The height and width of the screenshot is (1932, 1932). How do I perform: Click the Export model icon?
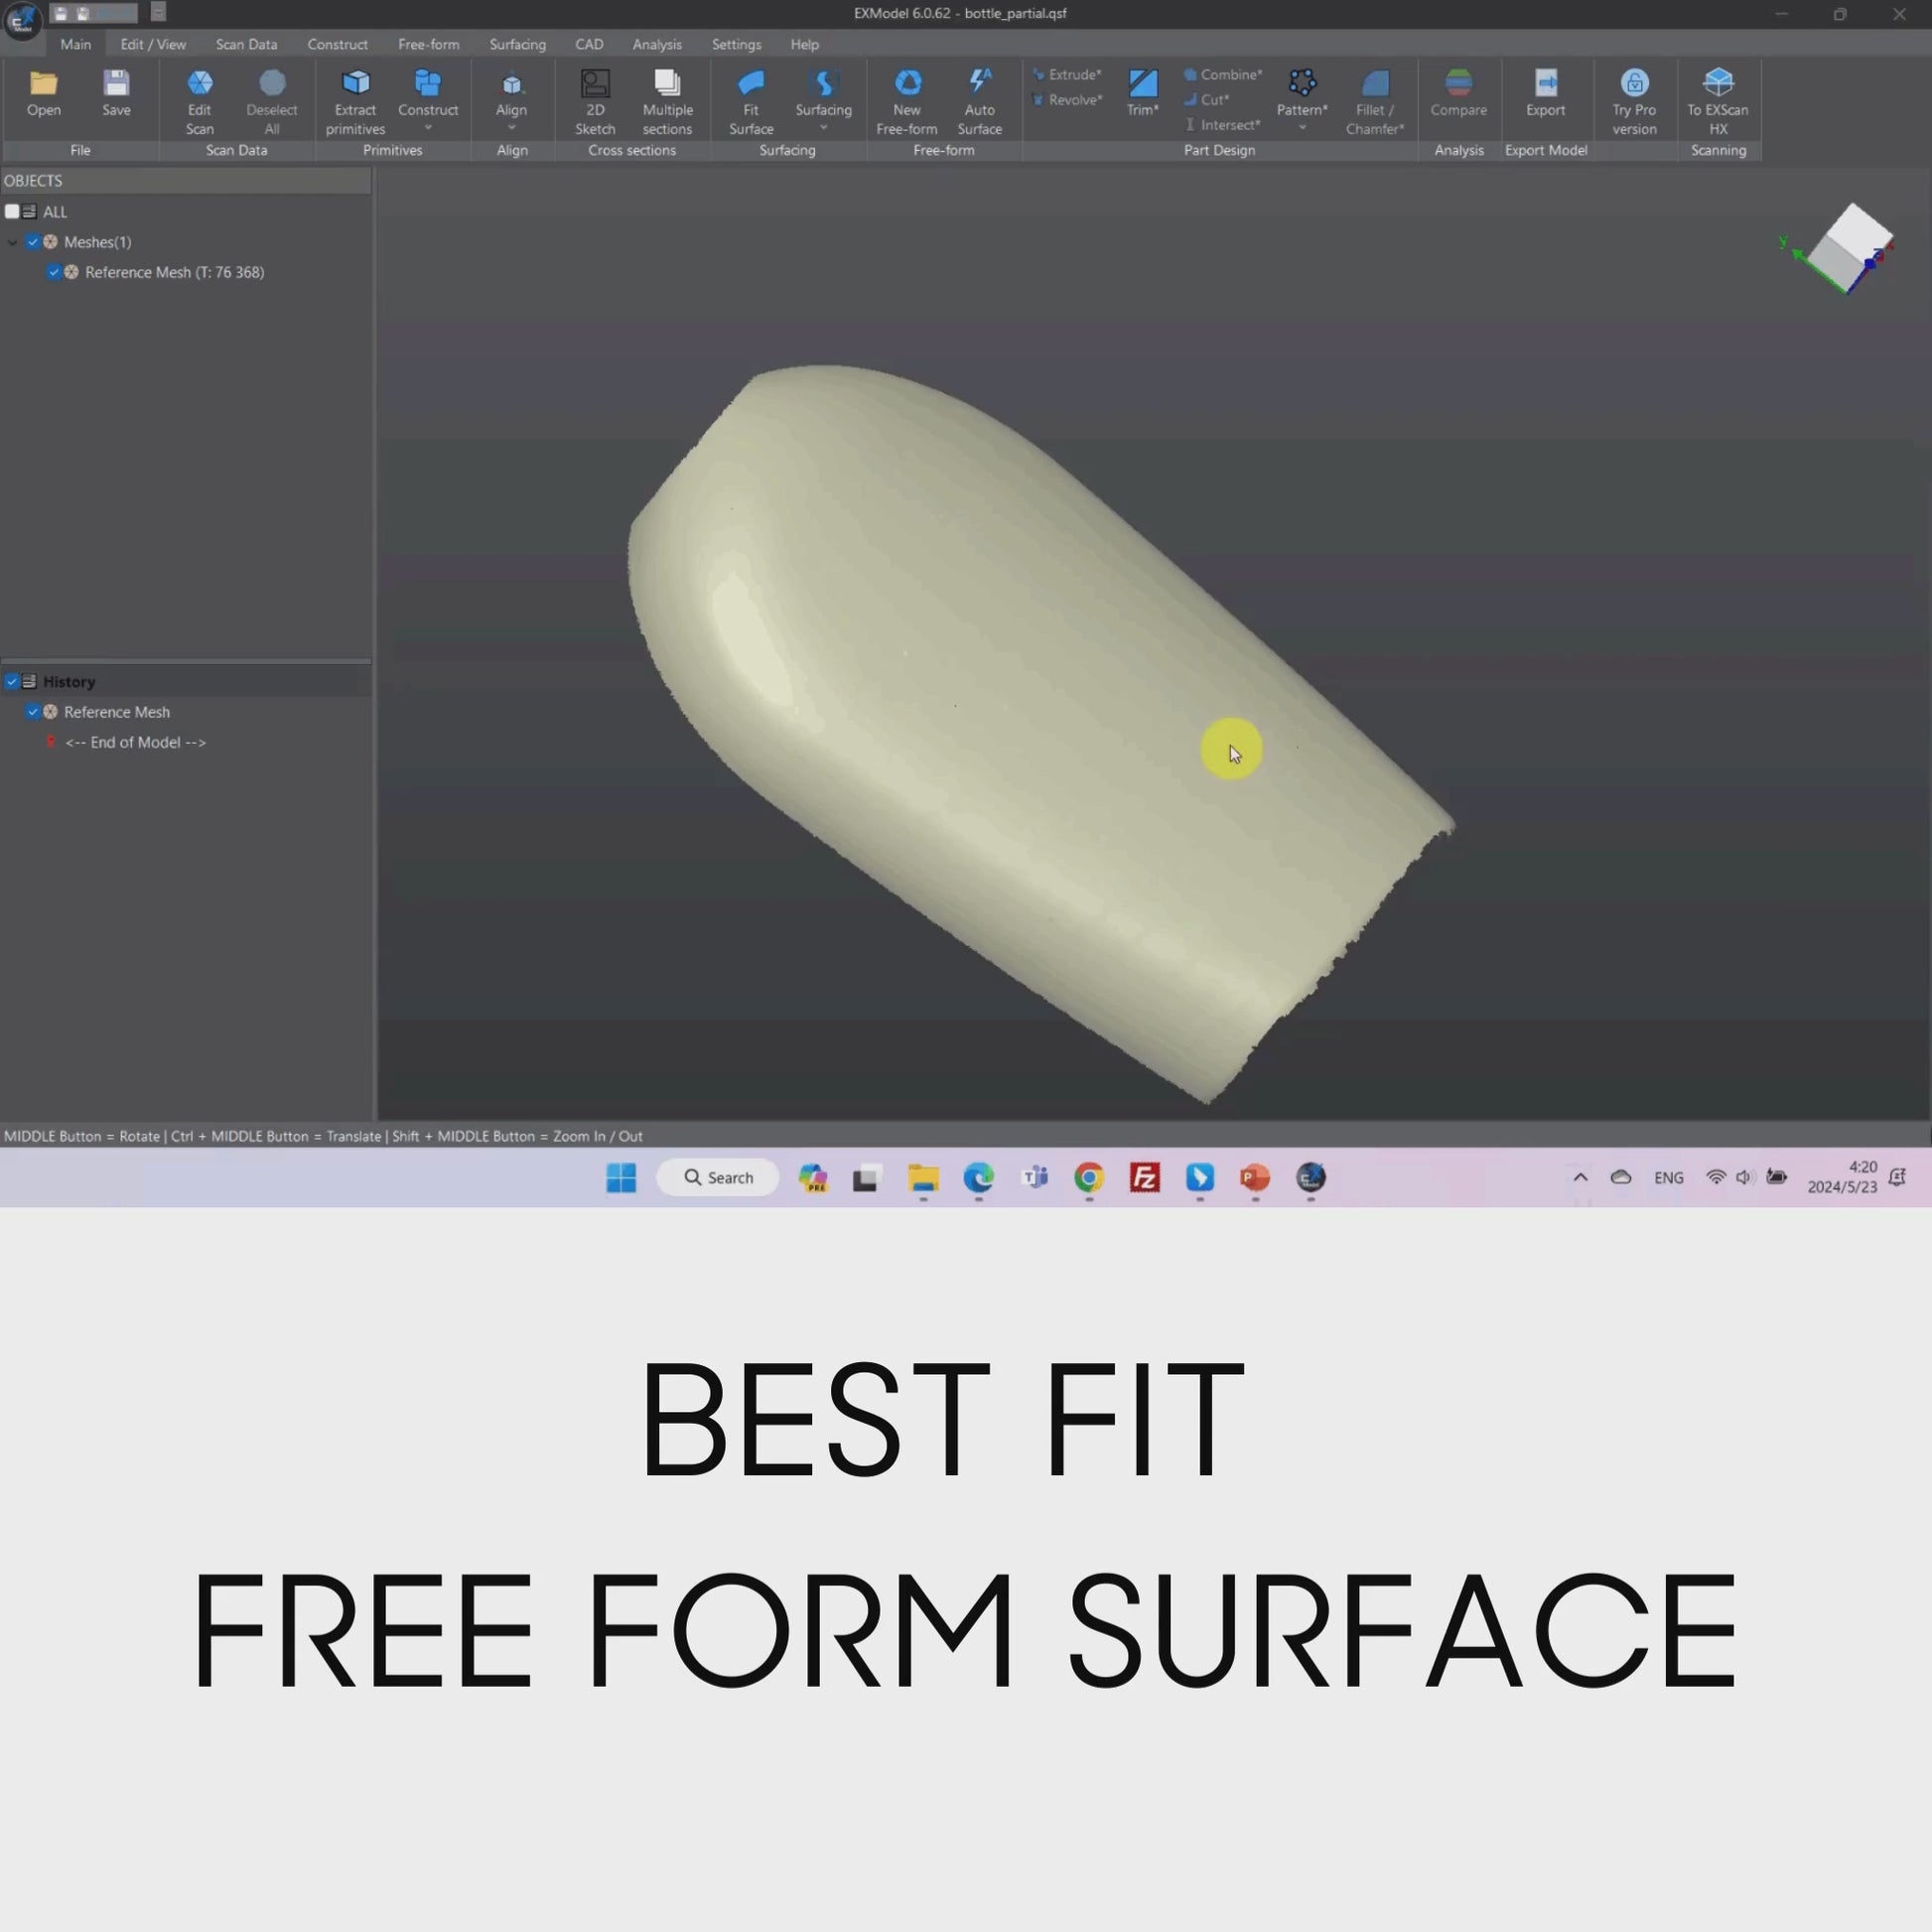[x=1545, y=84]
